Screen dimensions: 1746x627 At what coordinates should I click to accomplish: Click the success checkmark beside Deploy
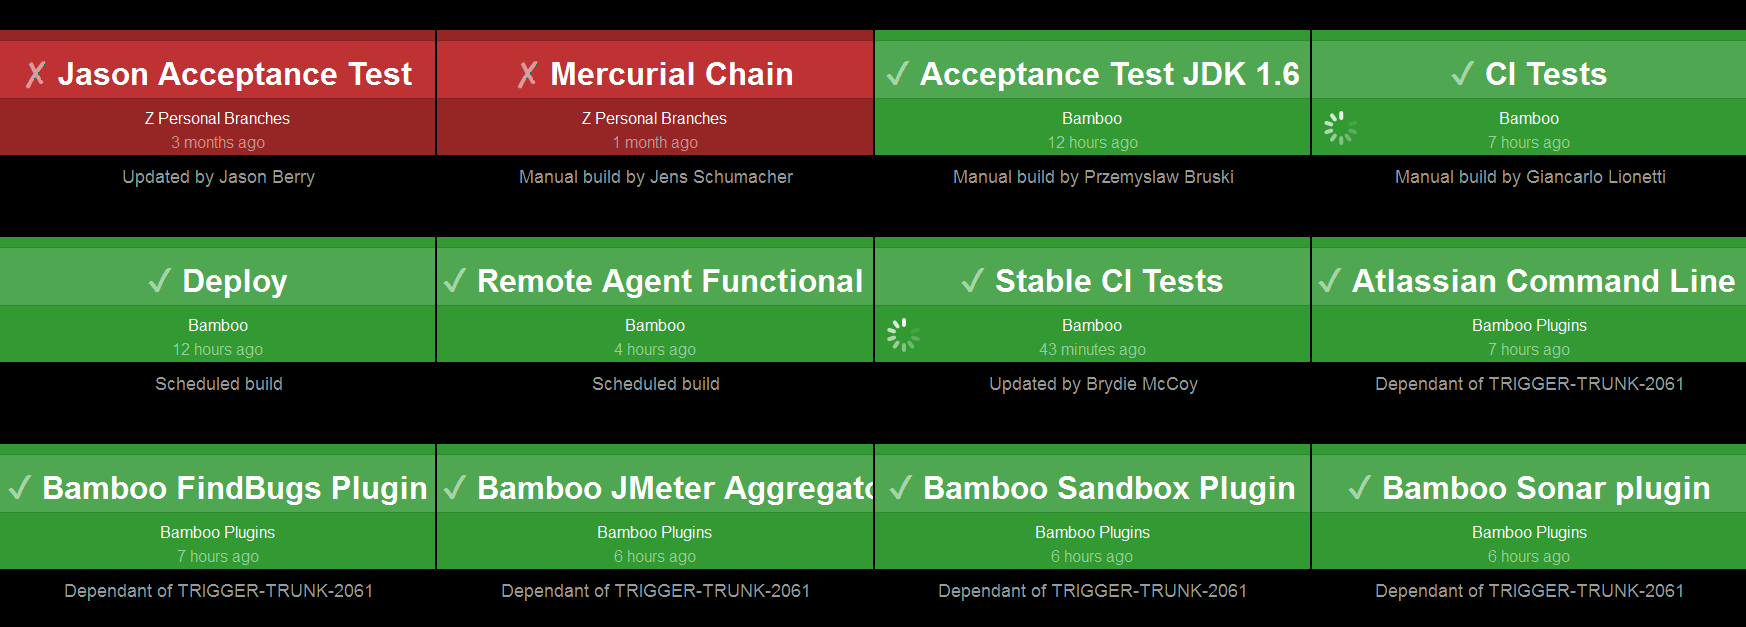160,281
